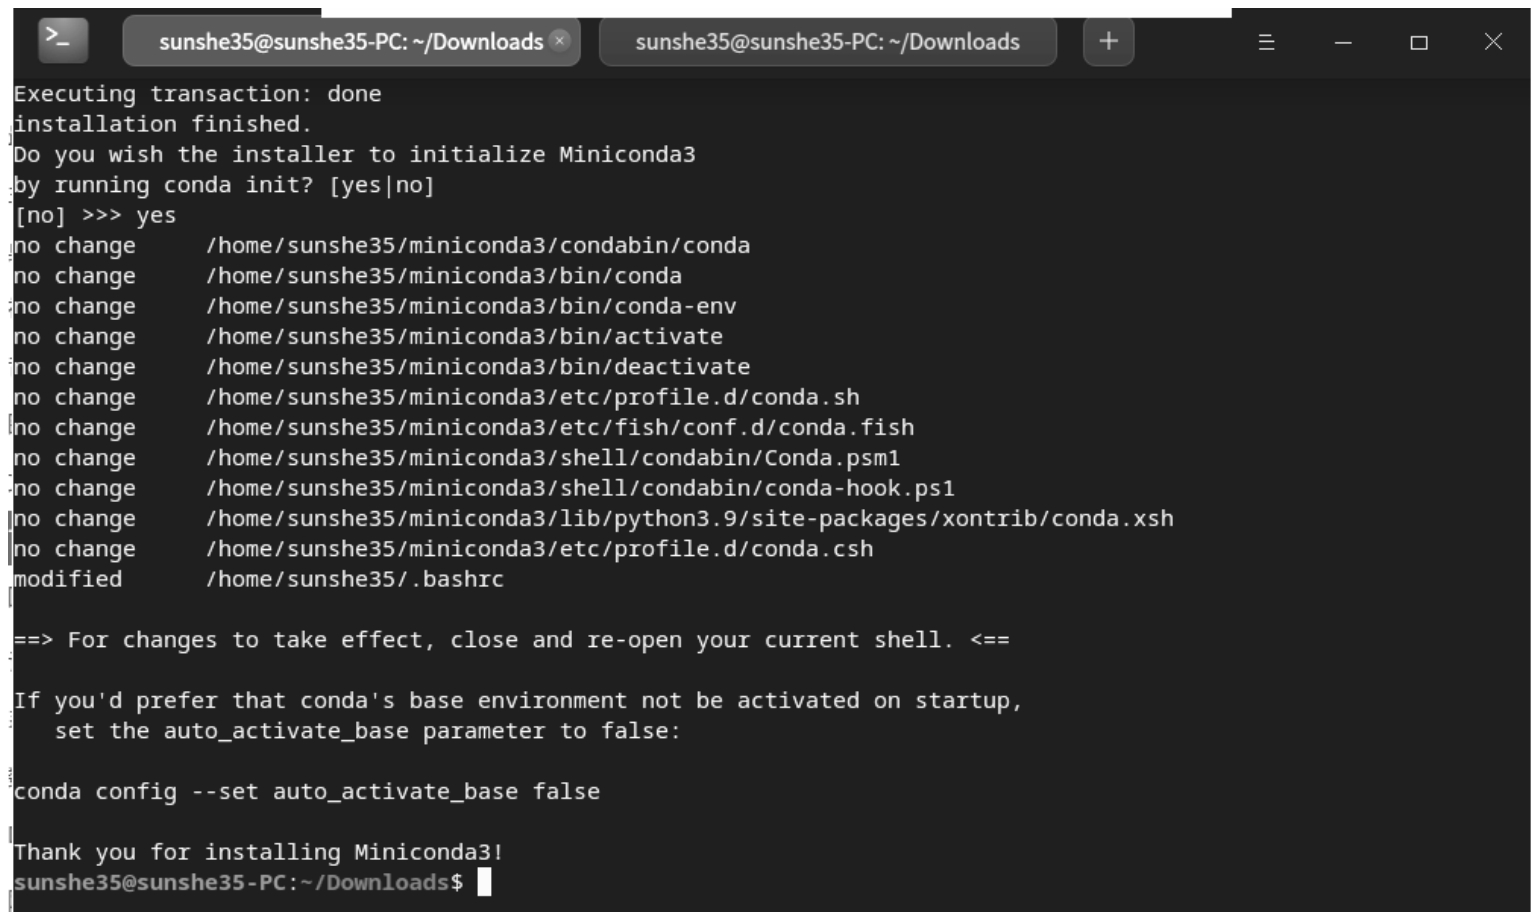Open a new terminal tab with plus button
1536x916 pixels.
(1108, 42)
